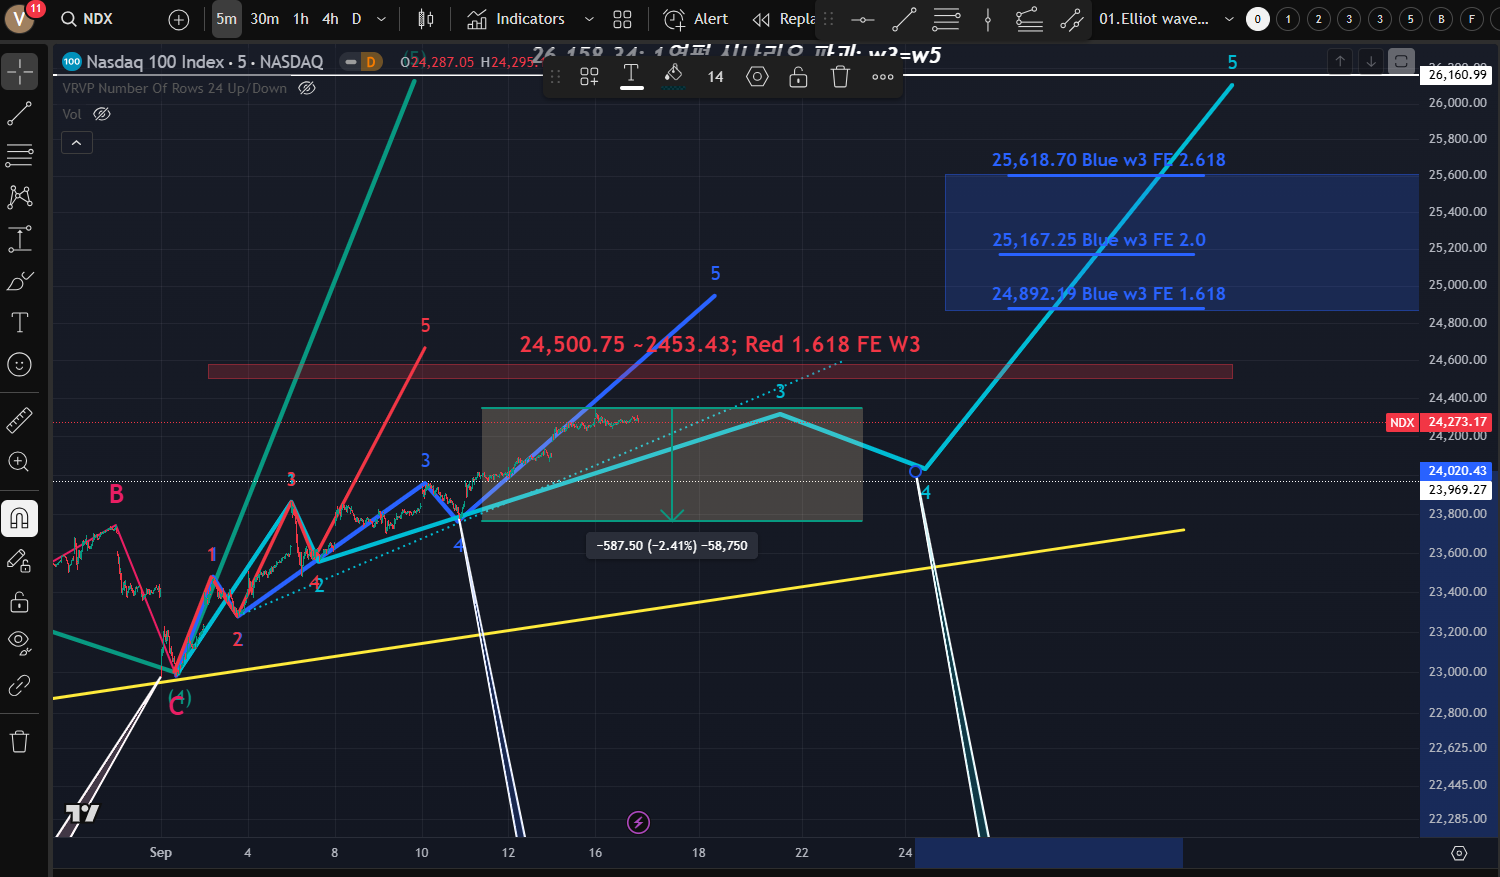Open the Fibonacci retracement tools
The width and height of the screenshot is (1500, 877).
coord(19,155)
